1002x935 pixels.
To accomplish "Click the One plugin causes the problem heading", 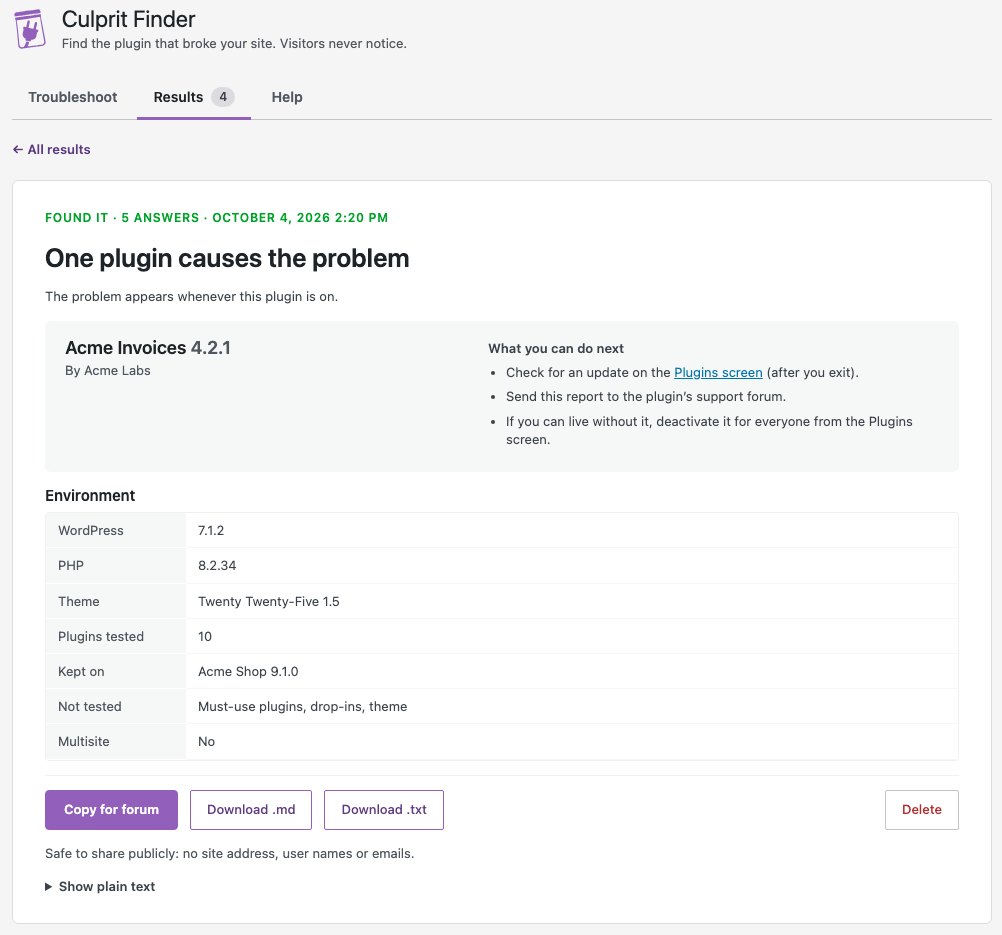I will pos(227,258).
